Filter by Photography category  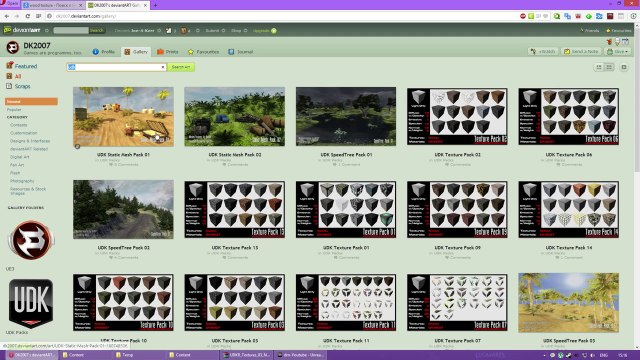22,181
